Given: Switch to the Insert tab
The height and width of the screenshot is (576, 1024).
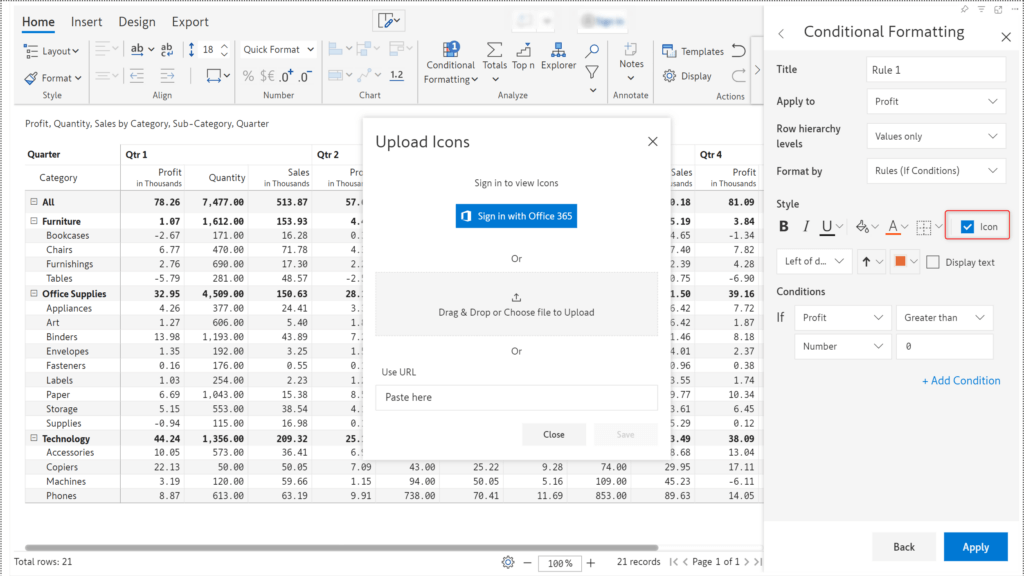Looking at the screenshot, I should click(86, 22).
